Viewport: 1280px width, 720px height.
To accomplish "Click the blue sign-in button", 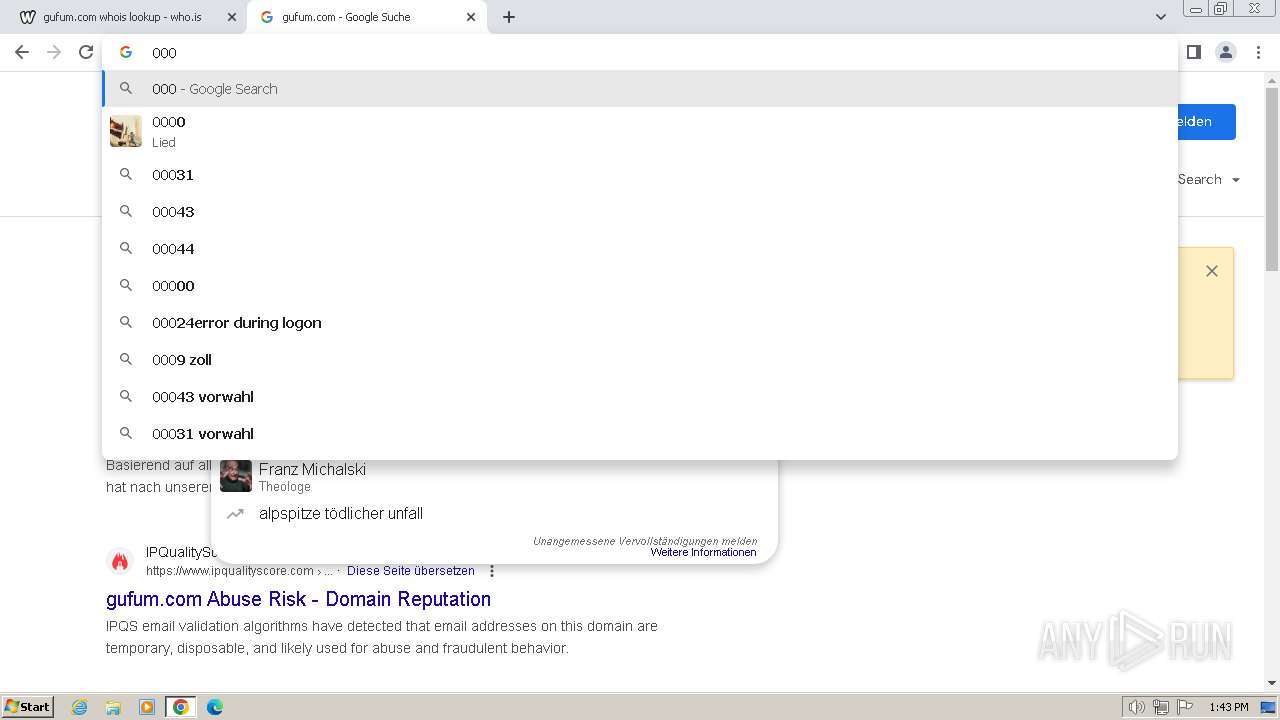I will [x=1206, y=121].
